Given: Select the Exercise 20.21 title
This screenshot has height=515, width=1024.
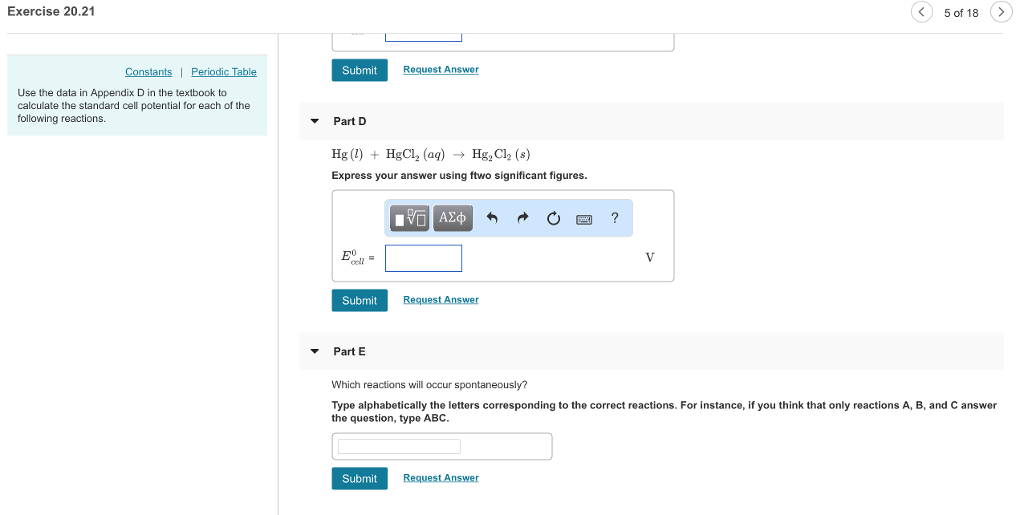Looking at the screenshot, I should pos(51,12).
